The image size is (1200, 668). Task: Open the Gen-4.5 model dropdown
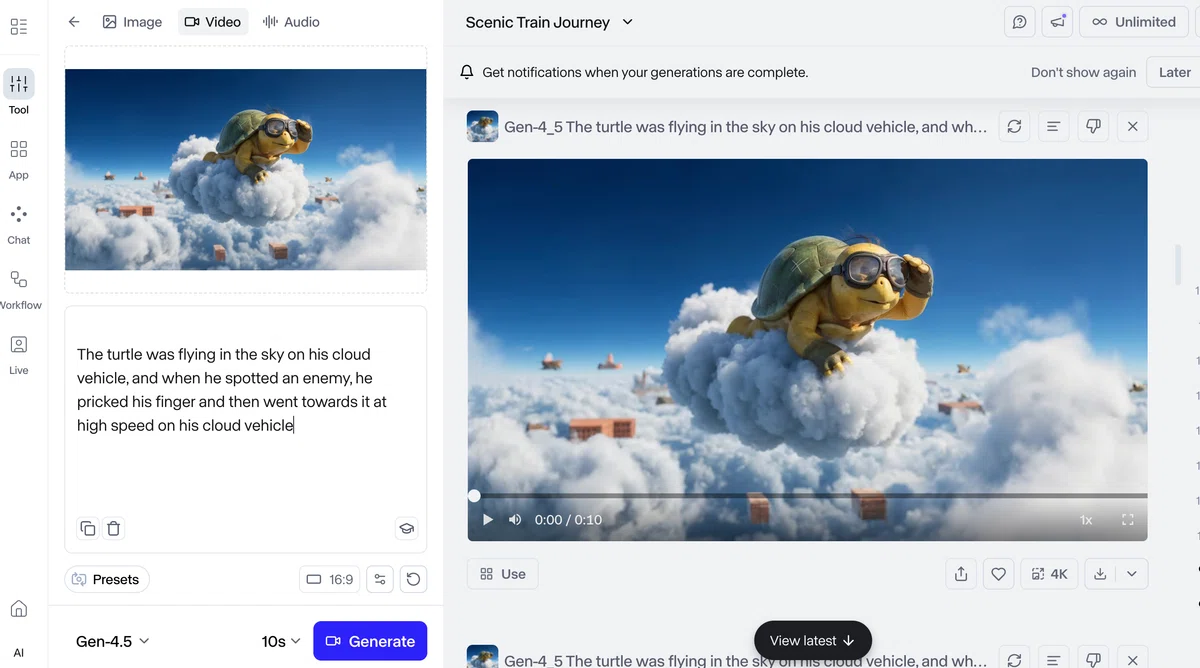click(x=113, y=641)
